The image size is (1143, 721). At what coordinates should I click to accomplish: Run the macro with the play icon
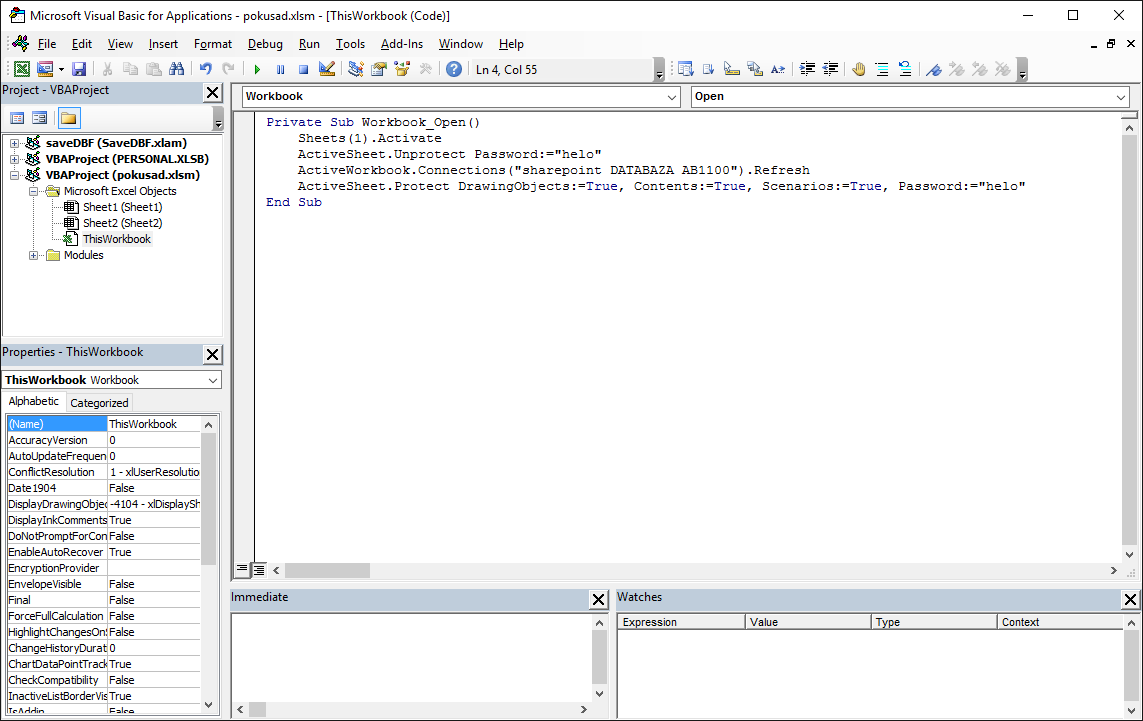pos(257,69)
